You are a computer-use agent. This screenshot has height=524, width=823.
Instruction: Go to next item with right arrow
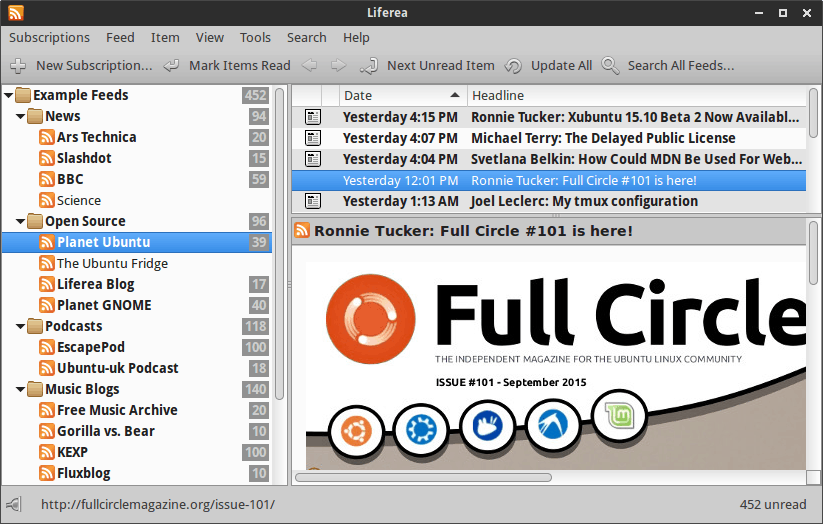pos(339,66)
